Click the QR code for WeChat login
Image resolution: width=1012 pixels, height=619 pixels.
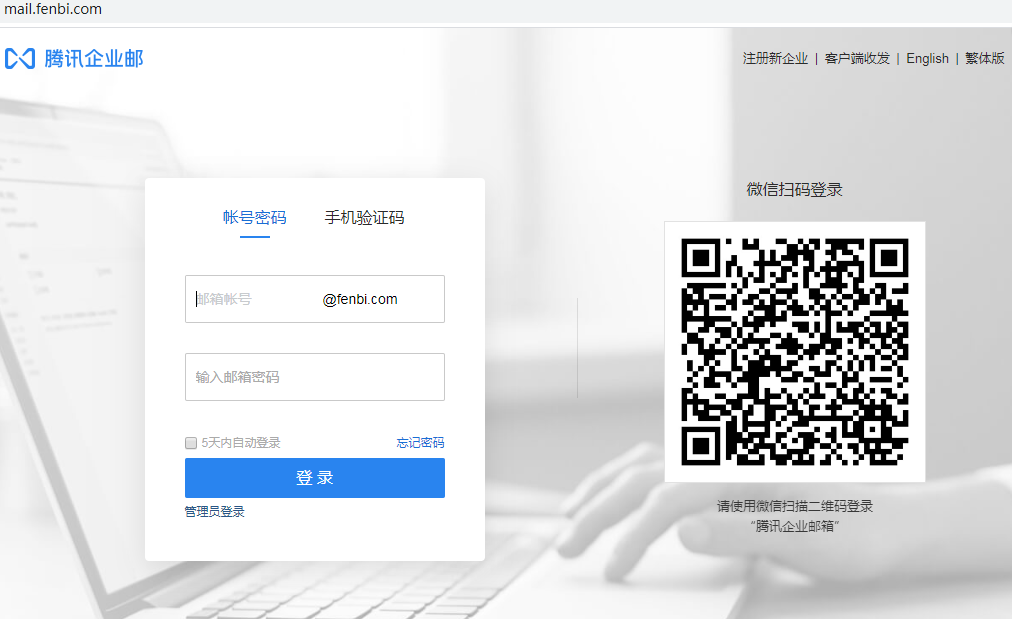796,351
